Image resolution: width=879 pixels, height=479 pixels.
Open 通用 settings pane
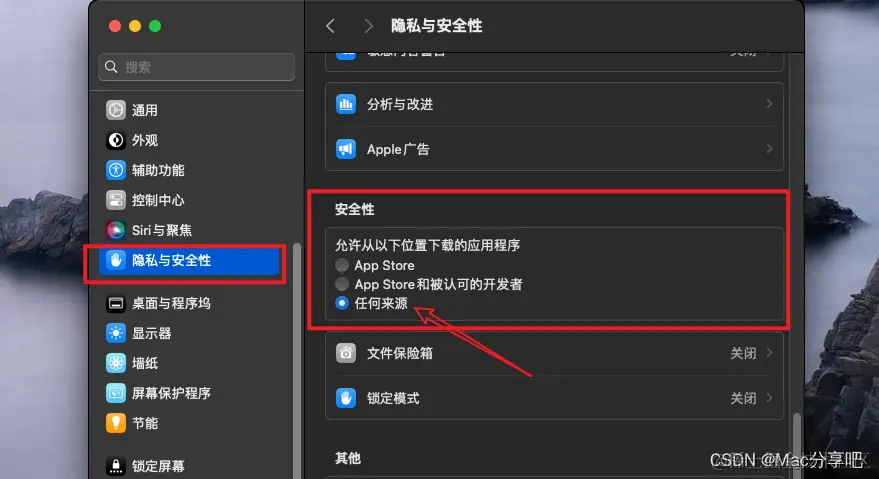pos(191,110)
